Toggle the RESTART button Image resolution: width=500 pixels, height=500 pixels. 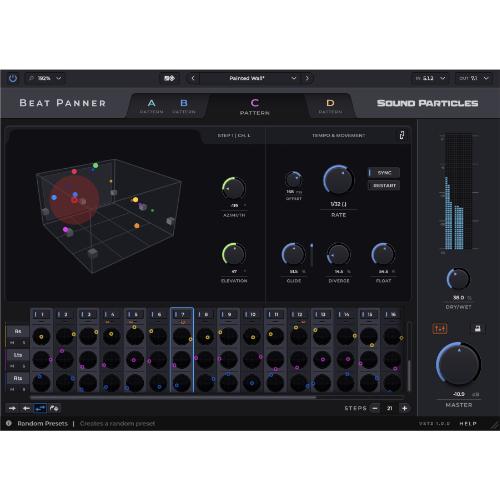(x=384, y=185)
